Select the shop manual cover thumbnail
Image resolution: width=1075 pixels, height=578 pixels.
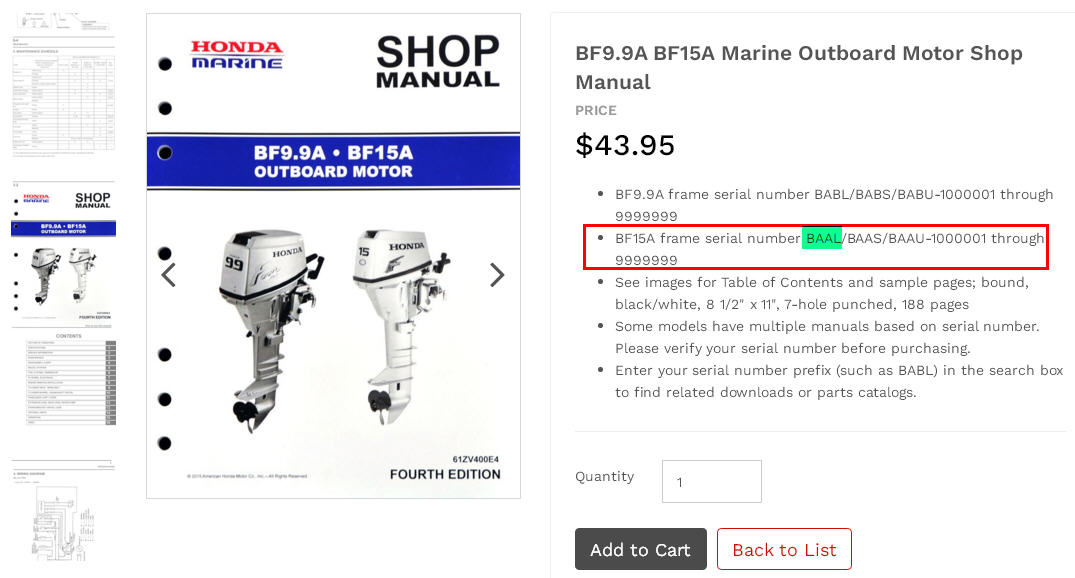(x=63, y=254)
